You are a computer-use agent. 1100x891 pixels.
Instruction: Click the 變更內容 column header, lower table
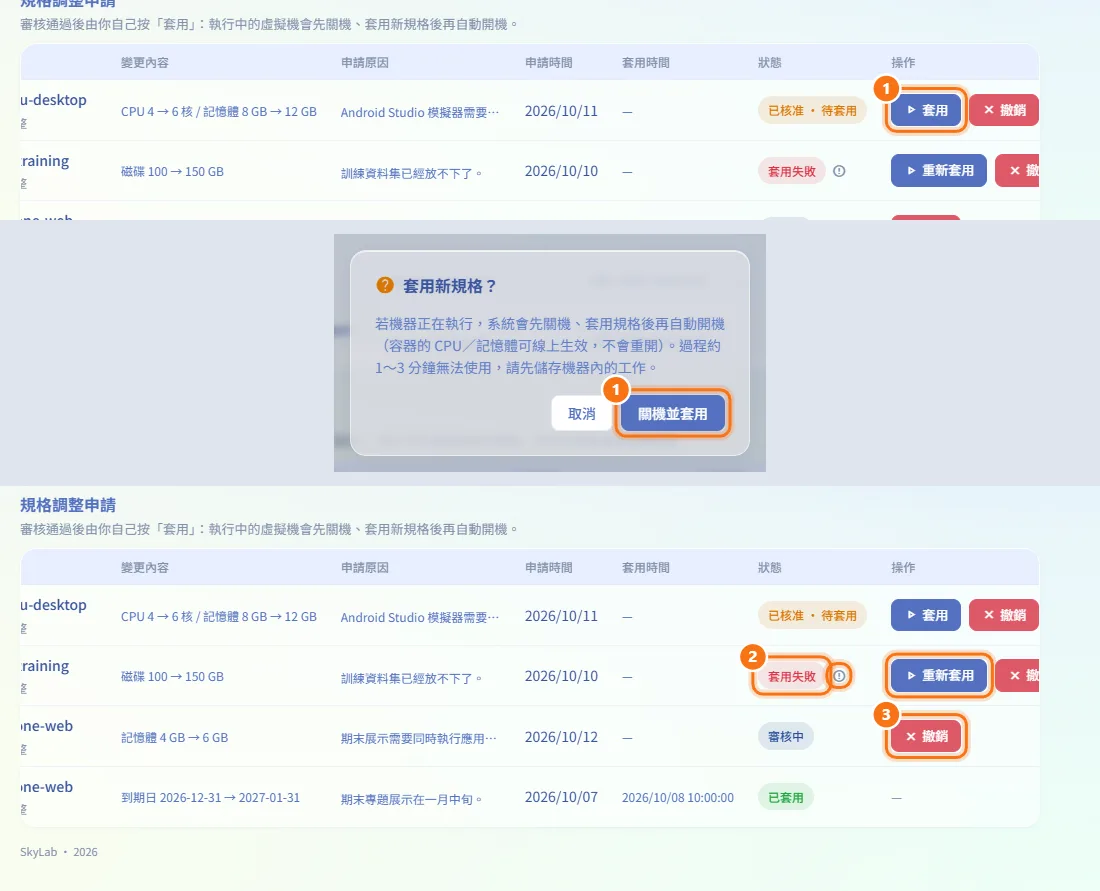pos(145,568)
